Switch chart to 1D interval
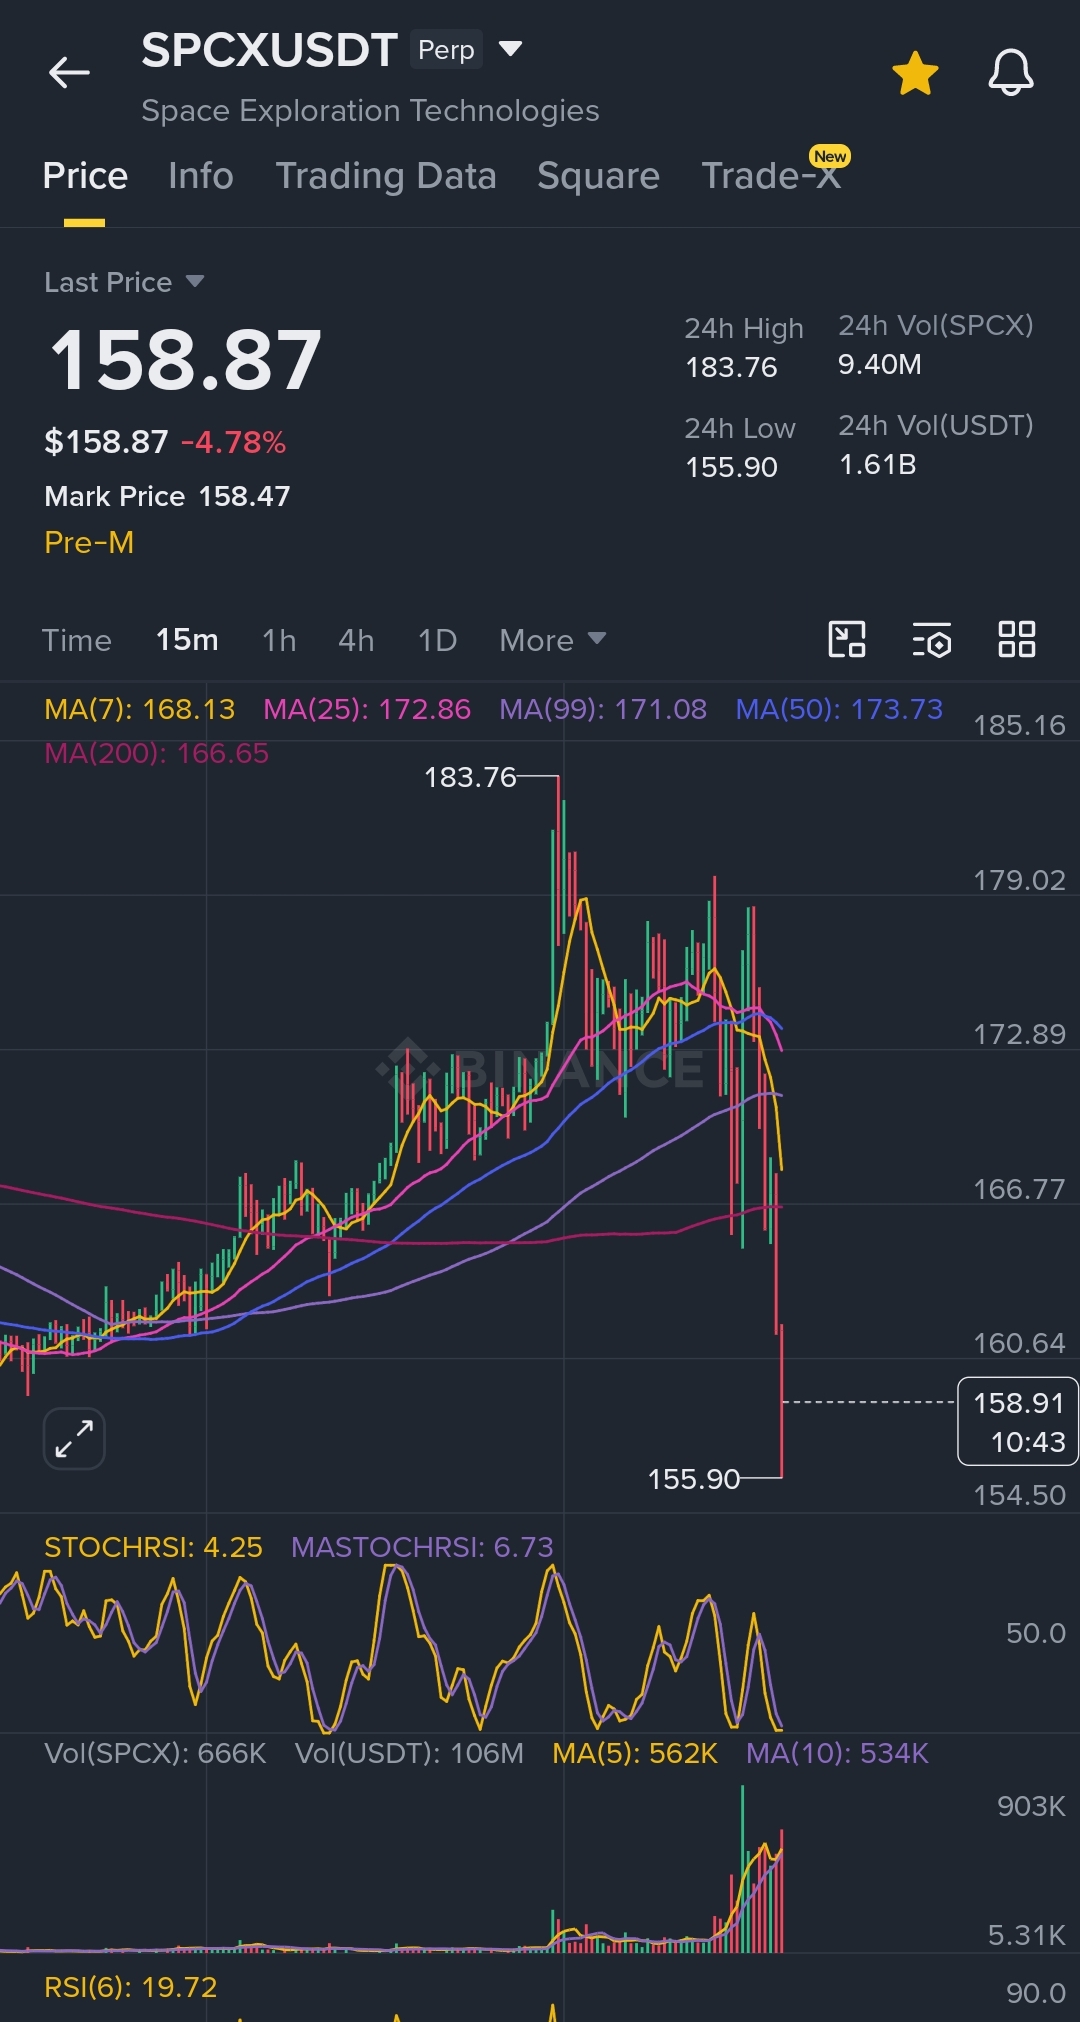This screenshot has width=1080, height=2022. [437, 640]
